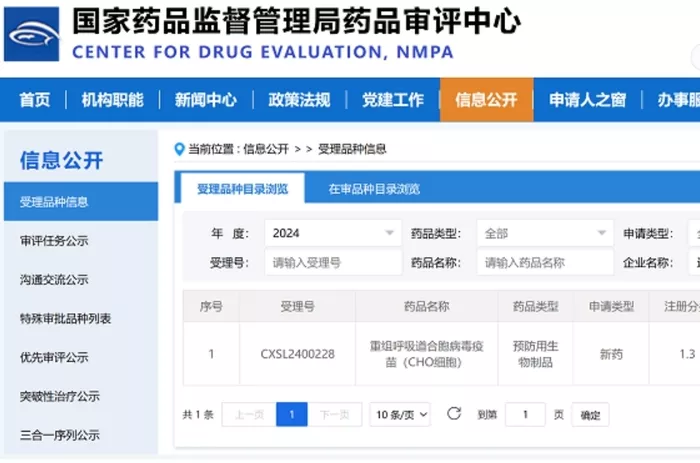Click the 确定 button in pagination

[x=590, y=415]
